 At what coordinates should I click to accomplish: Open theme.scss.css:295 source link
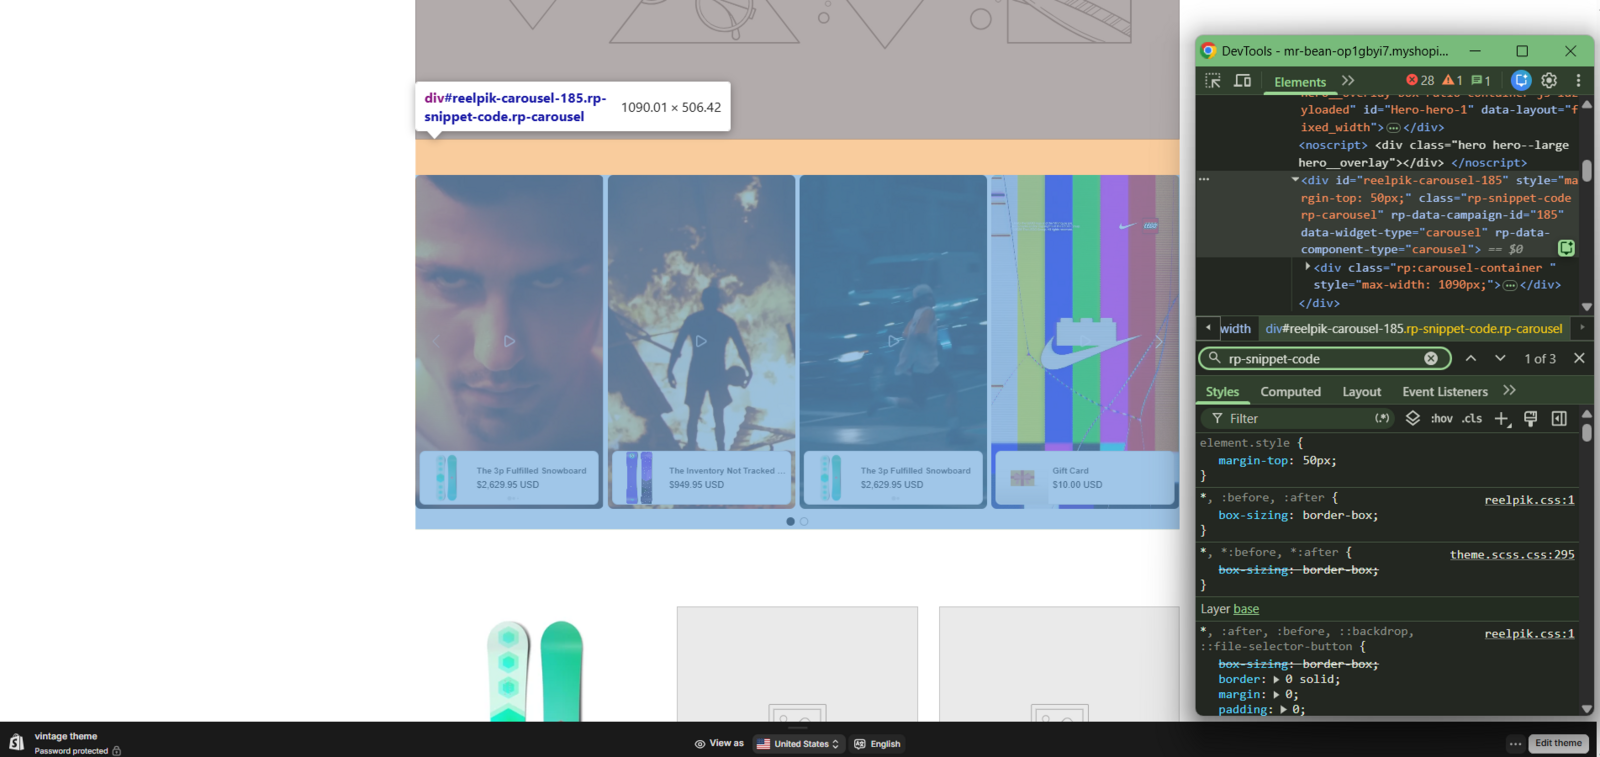1512,554
